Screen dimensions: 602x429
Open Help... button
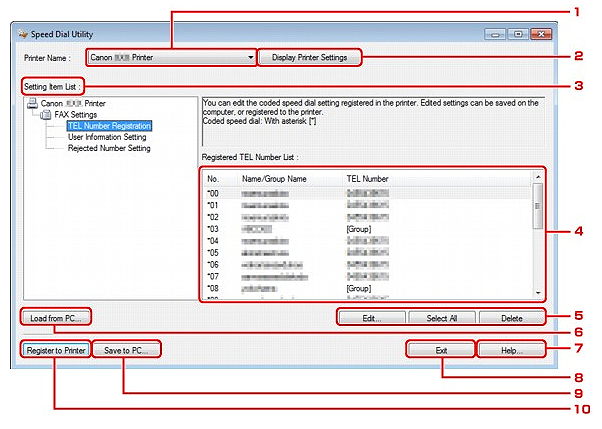pyautogui.click(x=512, y=349)
